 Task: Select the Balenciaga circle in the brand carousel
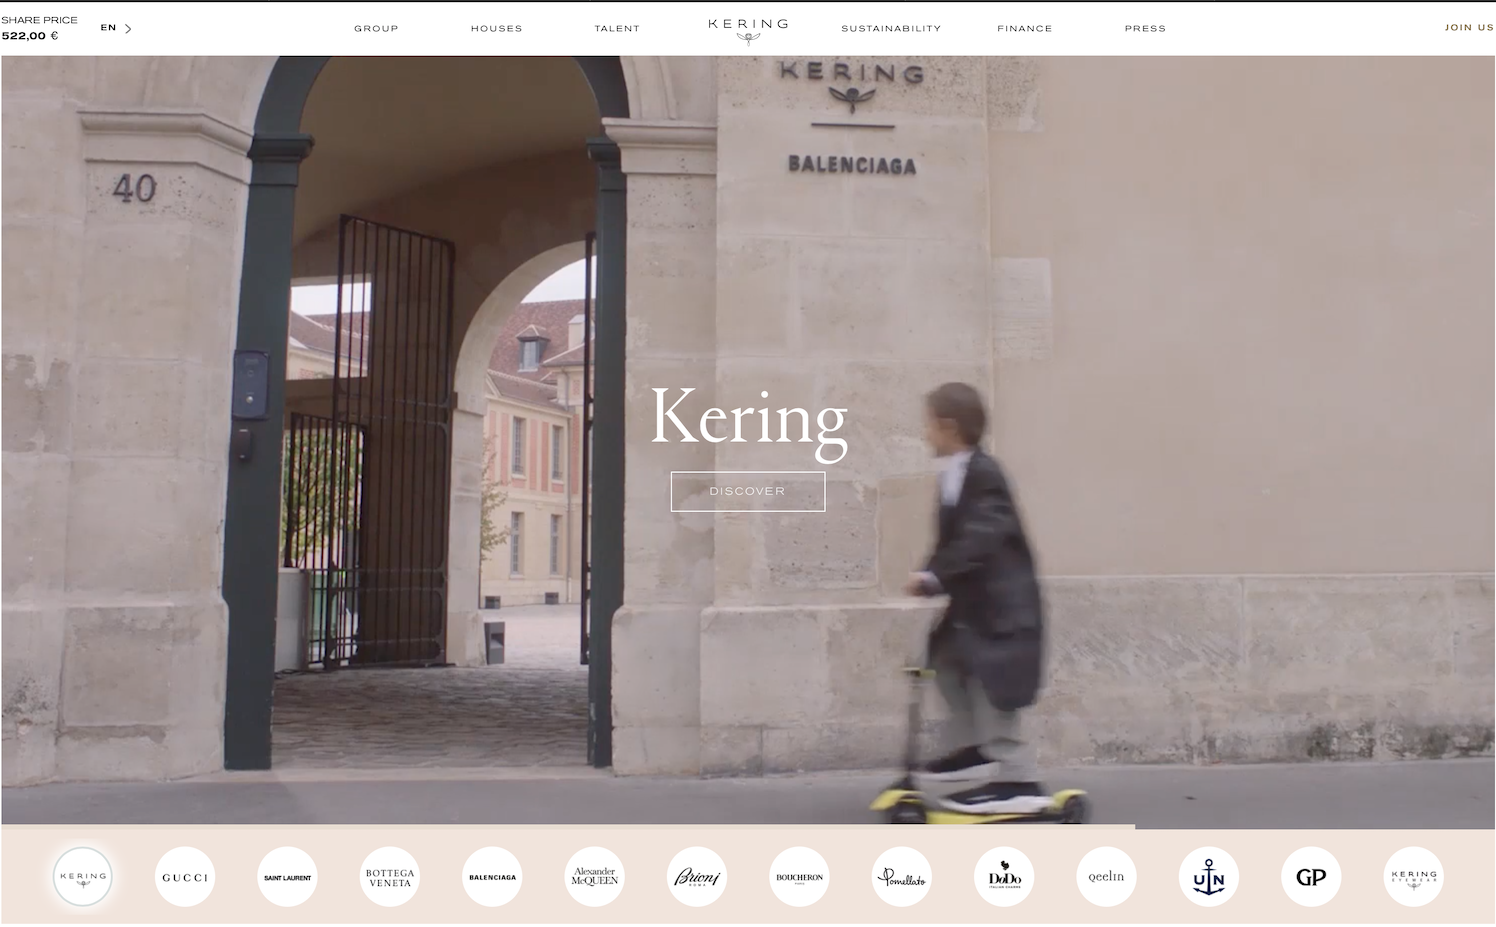click(492, 877)
